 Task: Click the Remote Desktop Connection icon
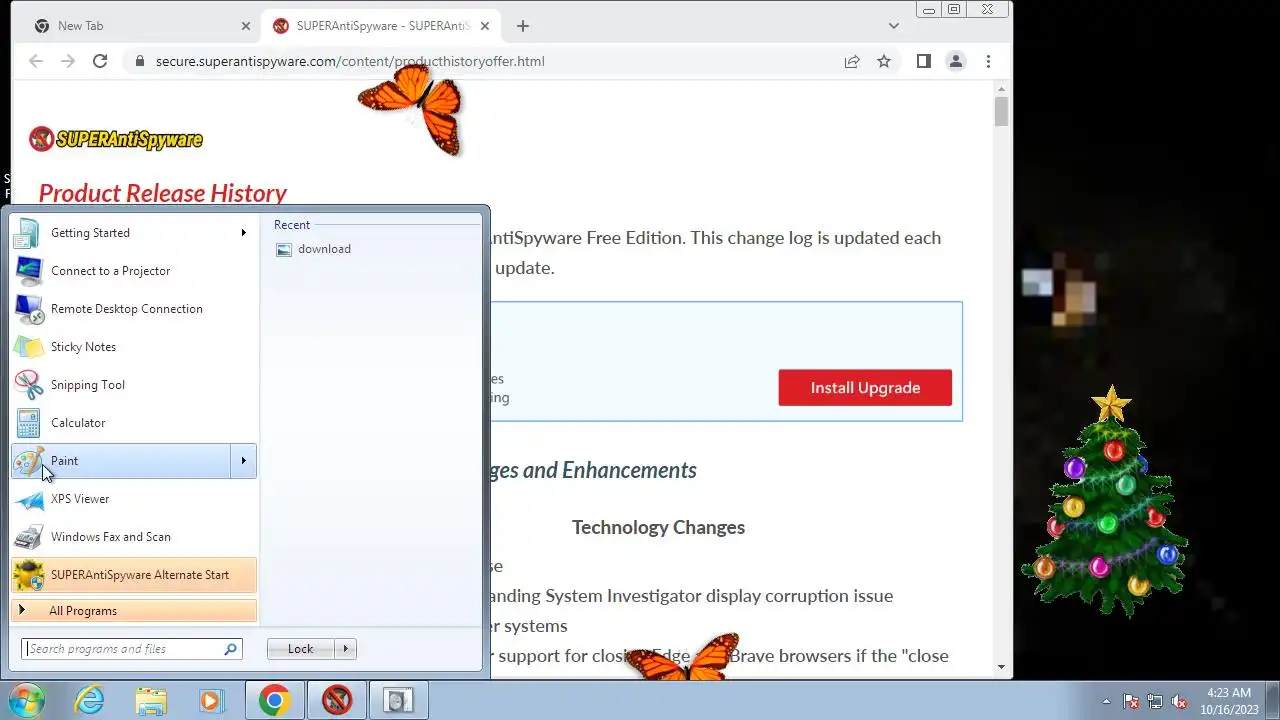click(x=29, y=309)
